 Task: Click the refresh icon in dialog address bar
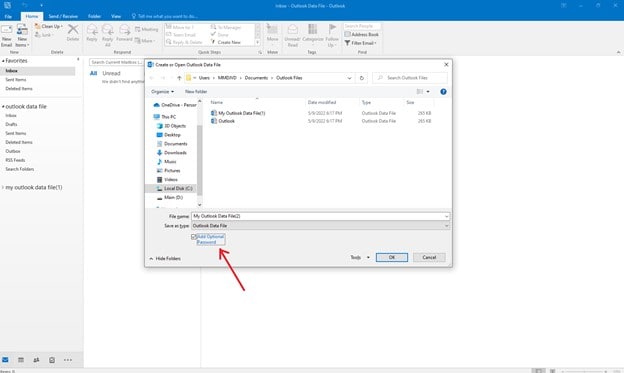(x=362, y=78)
